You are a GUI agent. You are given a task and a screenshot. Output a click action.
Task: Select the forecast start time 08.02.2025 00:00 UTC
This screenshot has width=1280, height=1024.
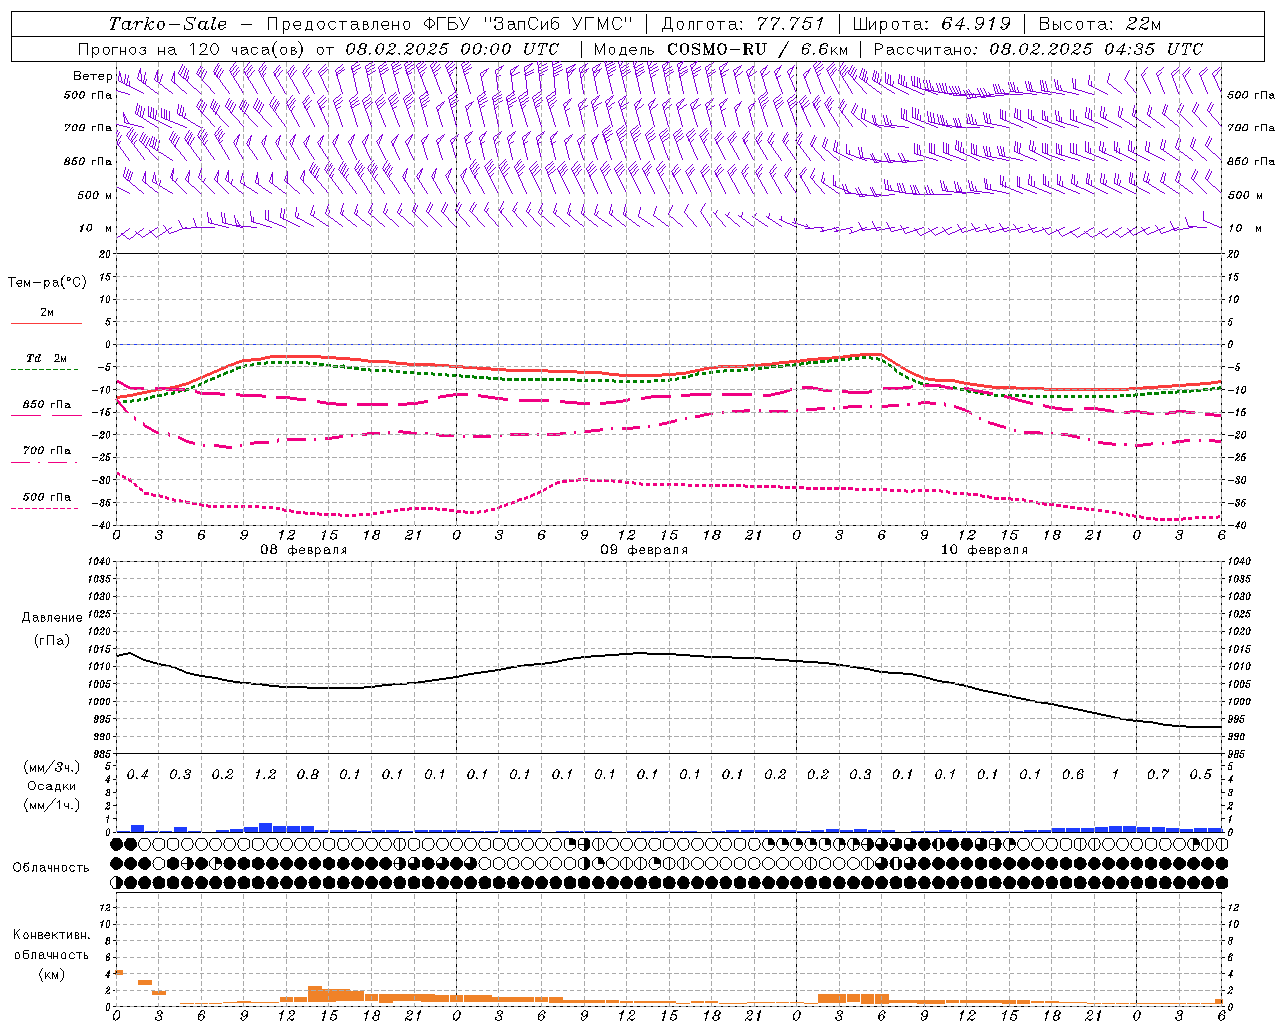(452, 48)
